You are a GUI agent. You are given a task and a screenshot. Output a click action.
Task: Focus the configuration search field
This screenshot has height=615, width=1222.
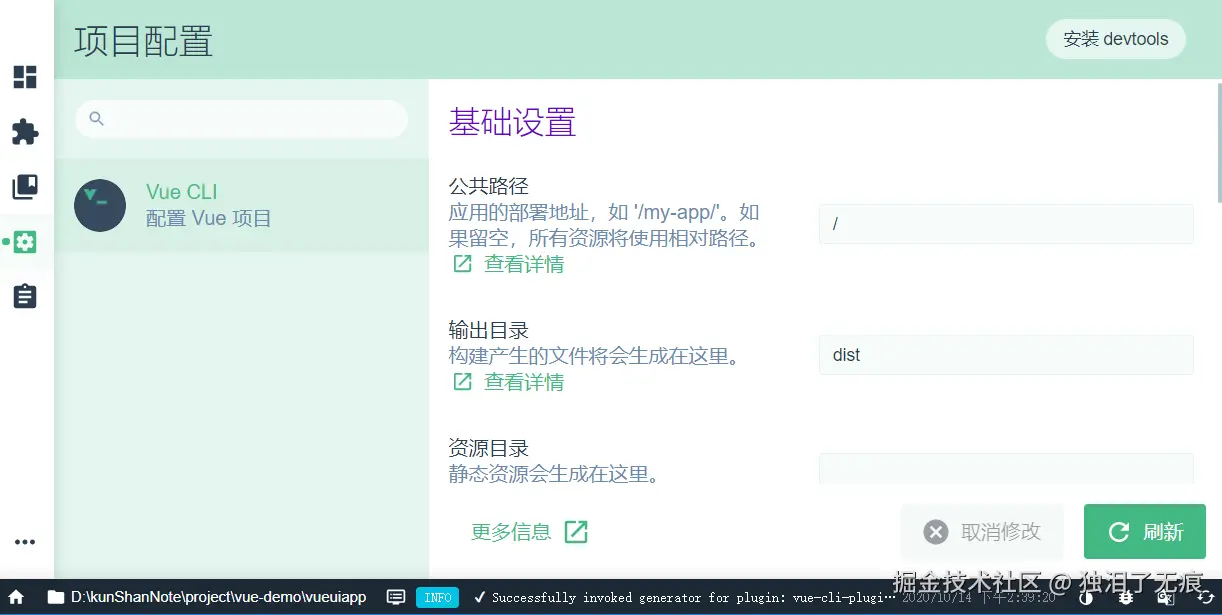241,119
